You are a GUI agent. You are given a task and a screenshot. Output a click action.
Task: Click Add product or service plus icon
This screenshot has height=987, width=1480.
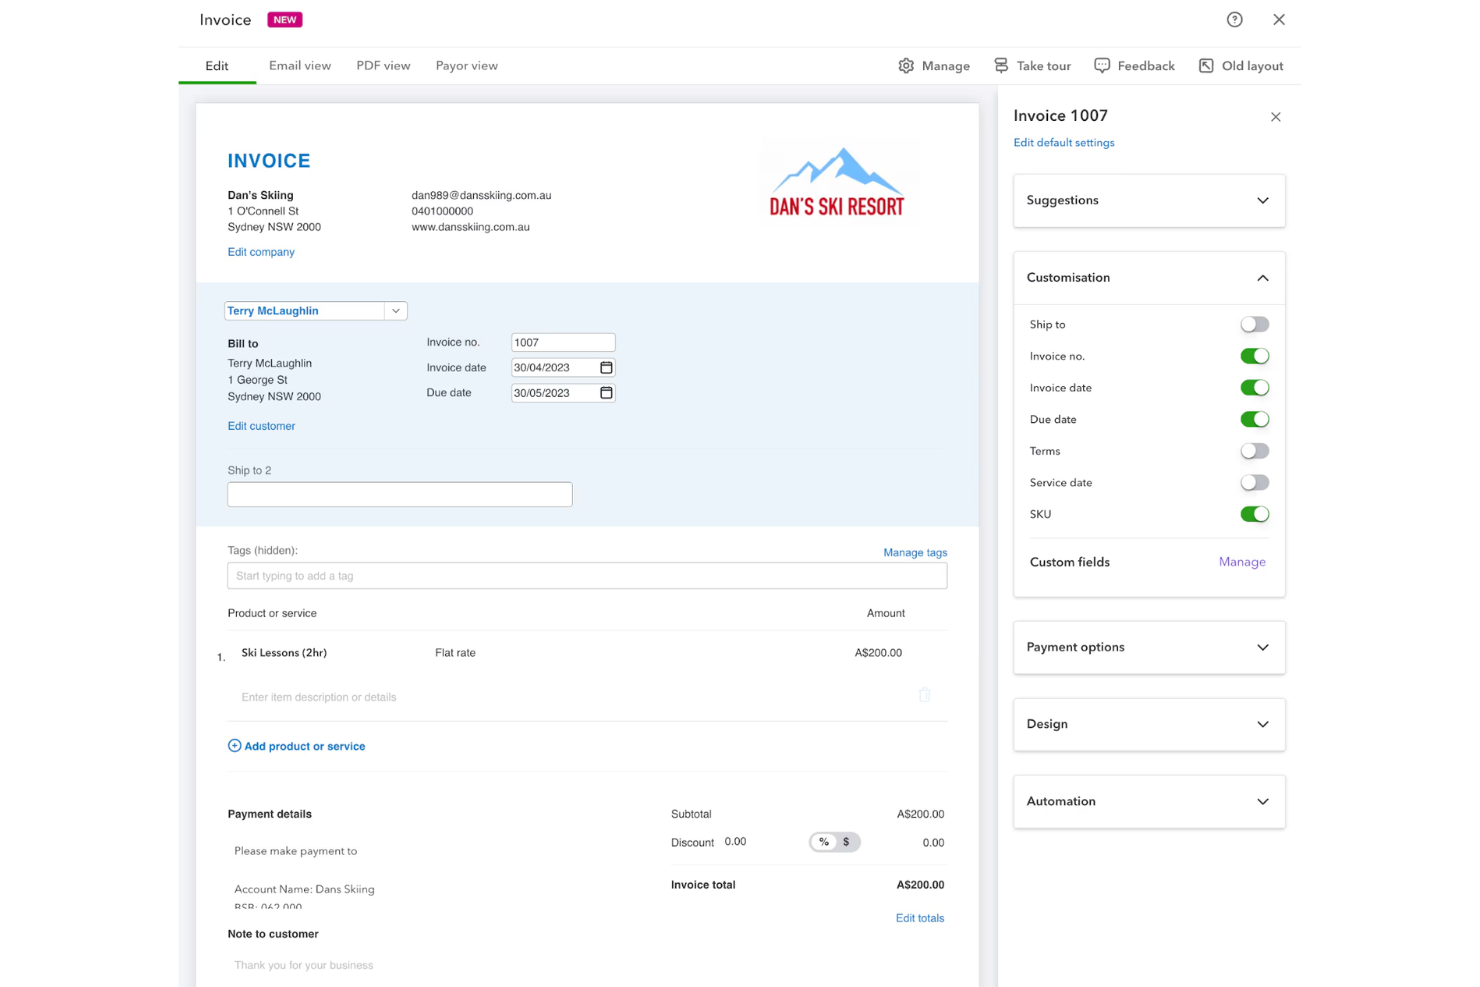click(234, 745)
